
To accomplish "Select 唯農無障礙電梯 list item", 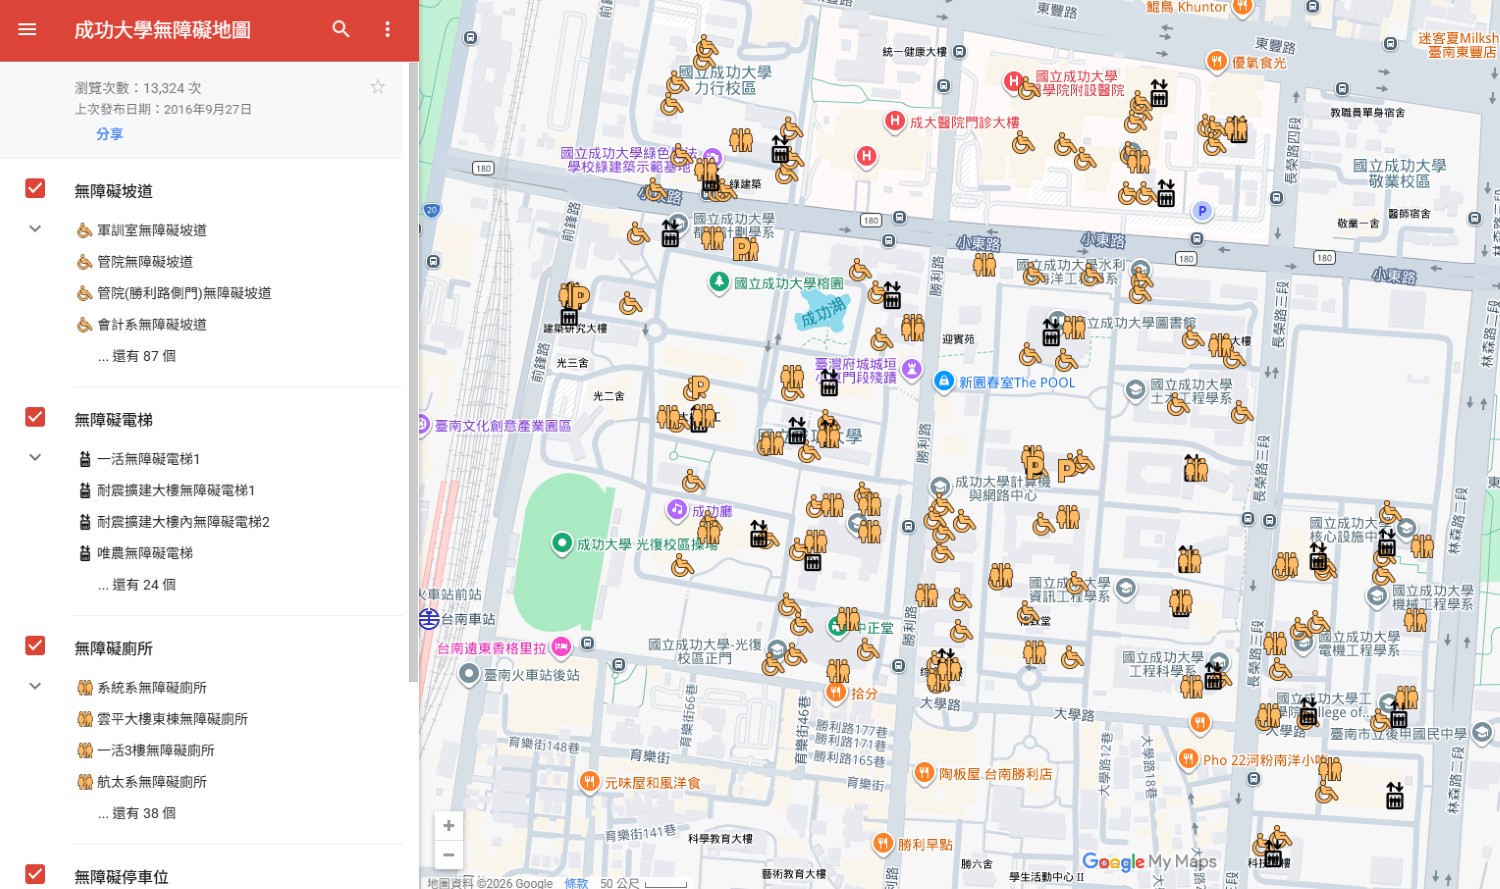I will (x=144, y=553).
